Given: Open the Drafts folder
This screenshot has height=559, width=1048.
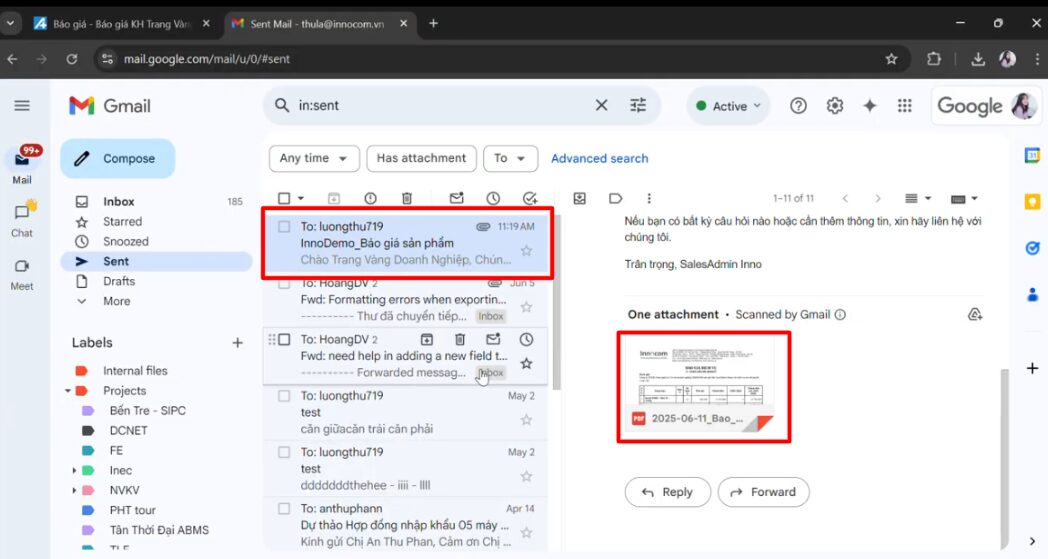Looking at the screenshot, I should 156,281.
